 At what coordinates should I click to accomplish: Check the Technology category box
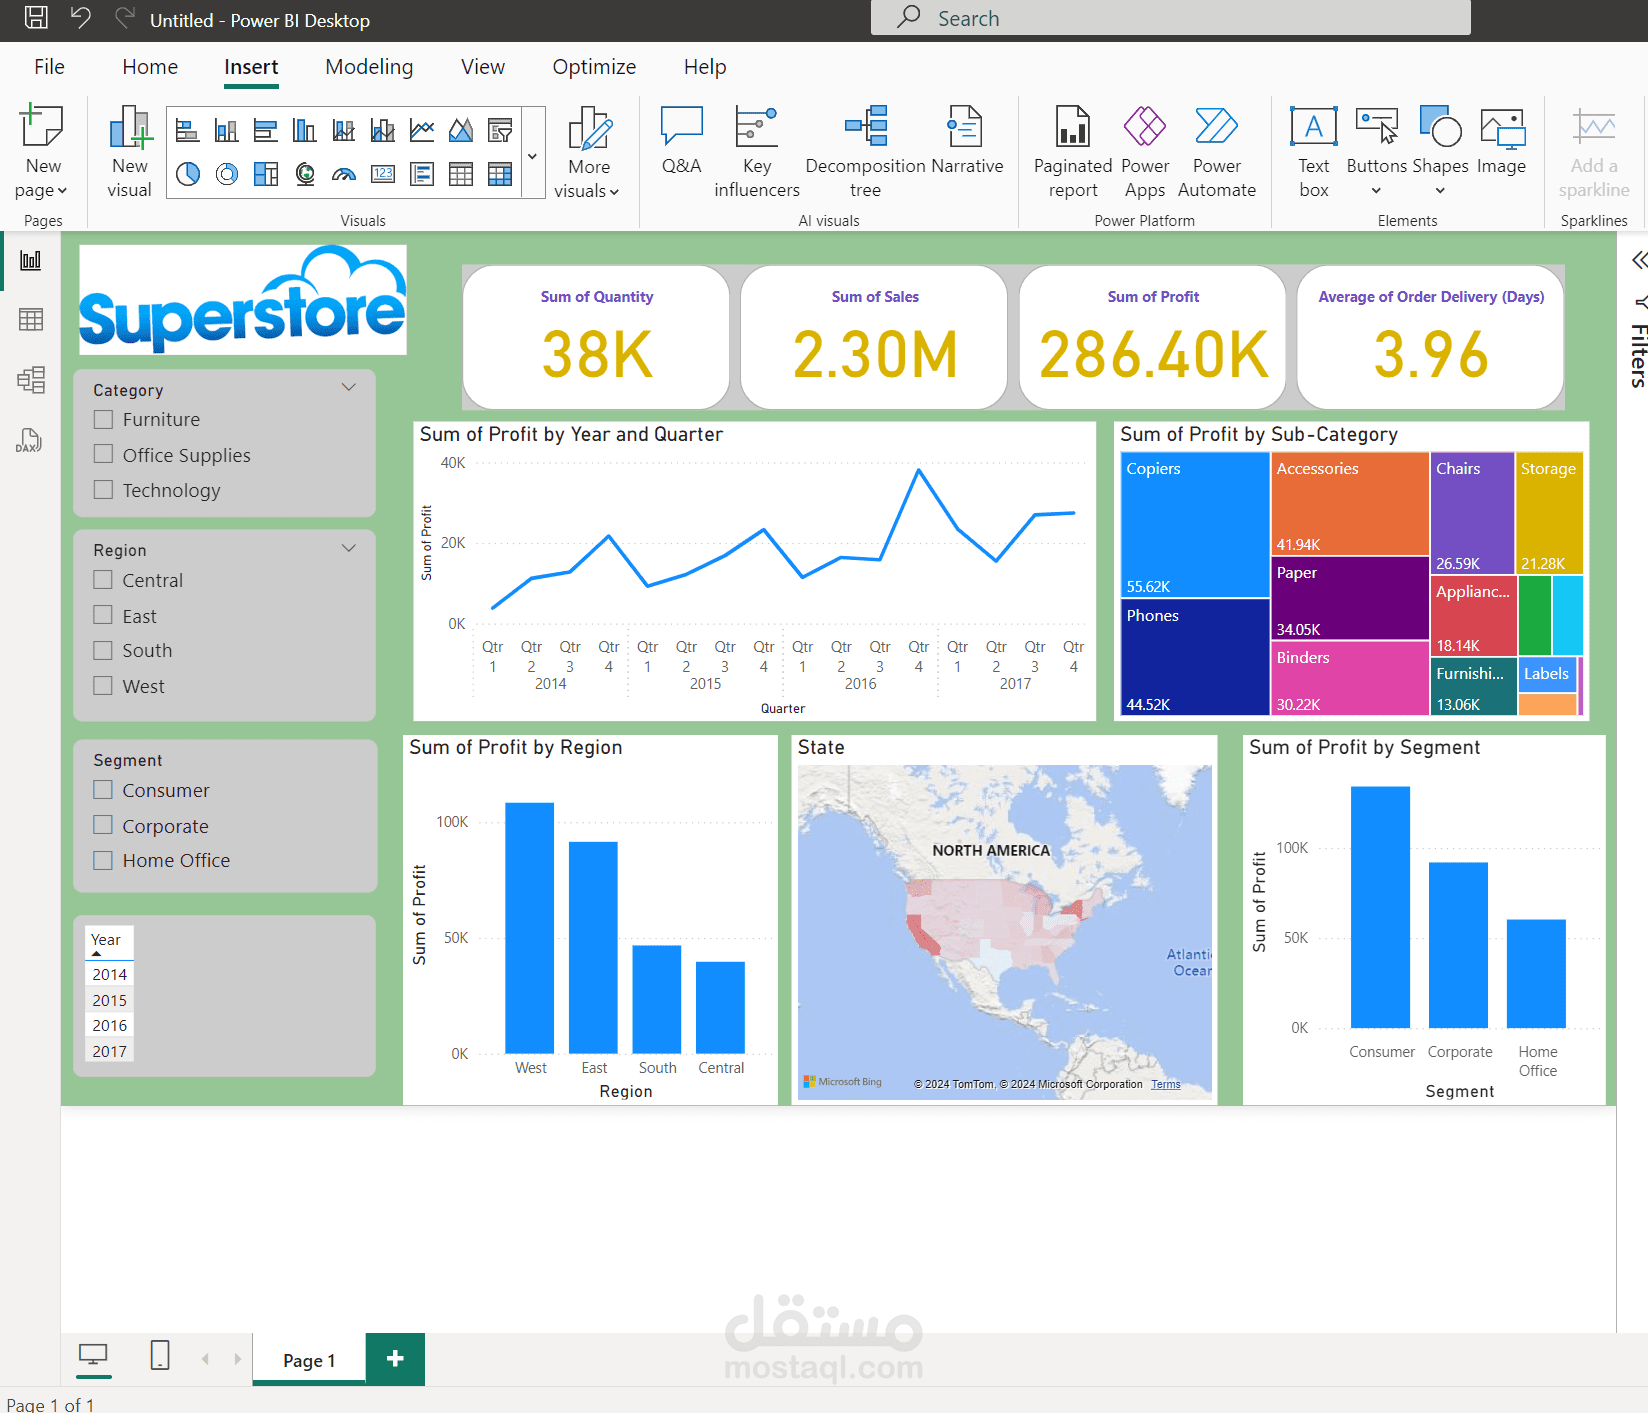pyautogui.click(x=103, y=490)
